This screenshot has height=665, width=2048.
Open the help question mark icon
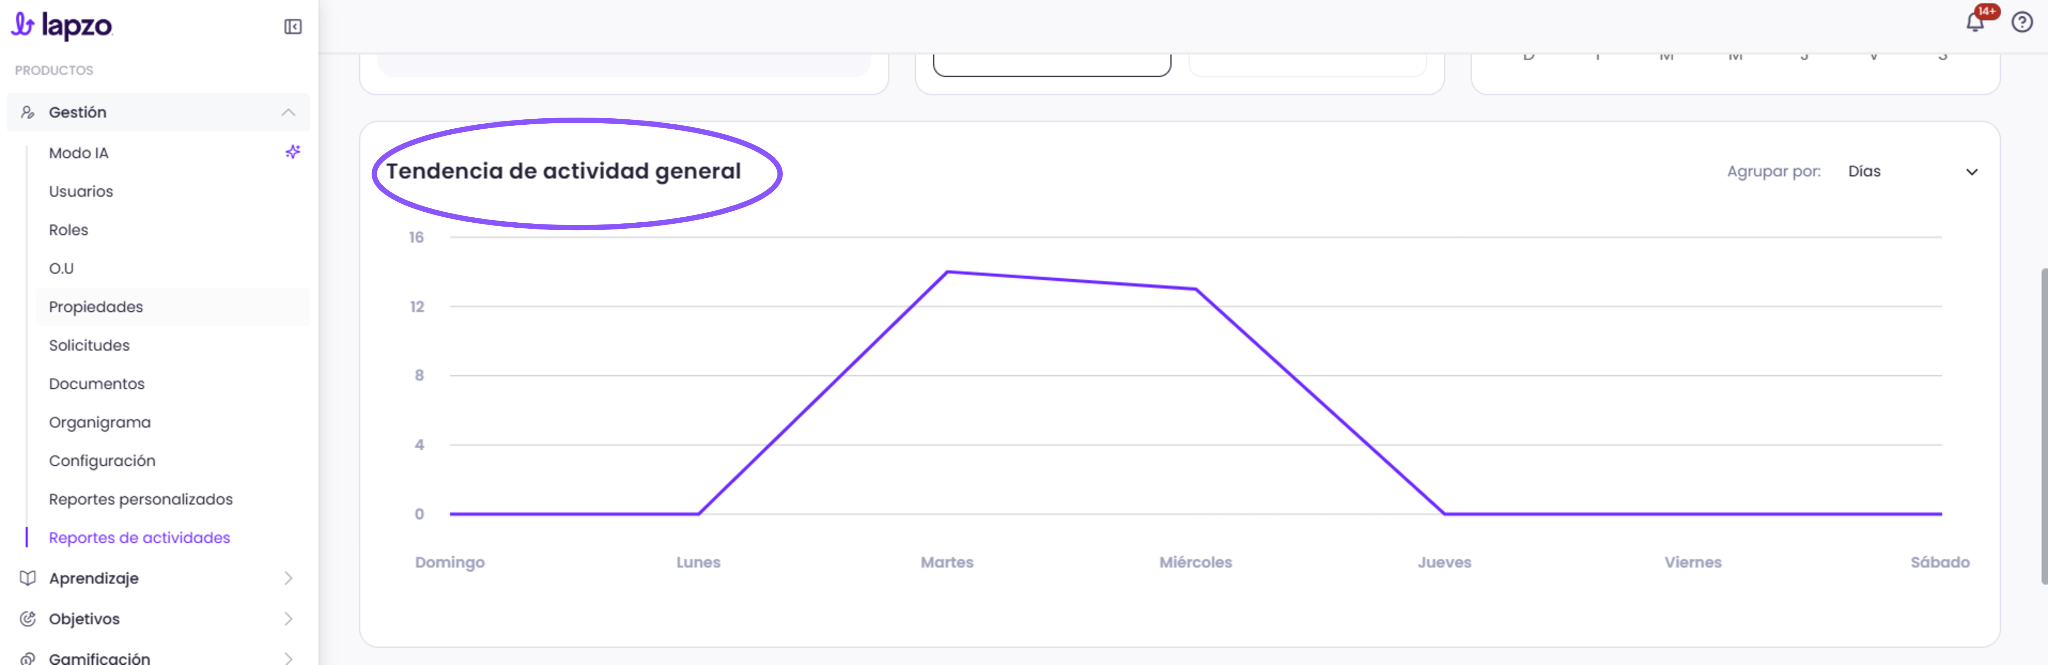pos(2022,22)
